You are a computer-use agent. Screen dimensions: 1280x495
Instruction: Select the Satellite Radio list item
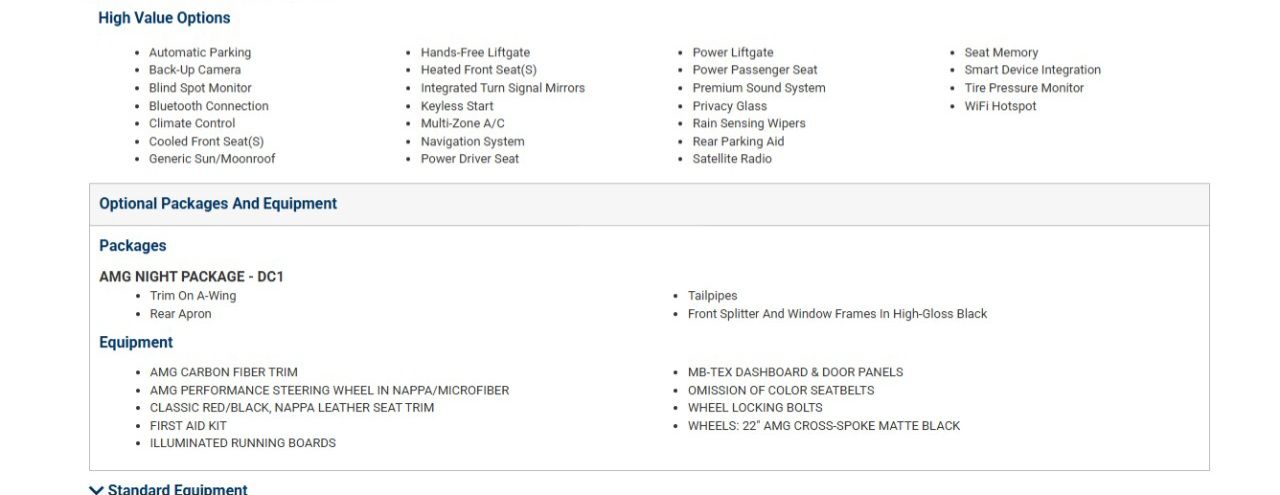click(x=732, y=159)
